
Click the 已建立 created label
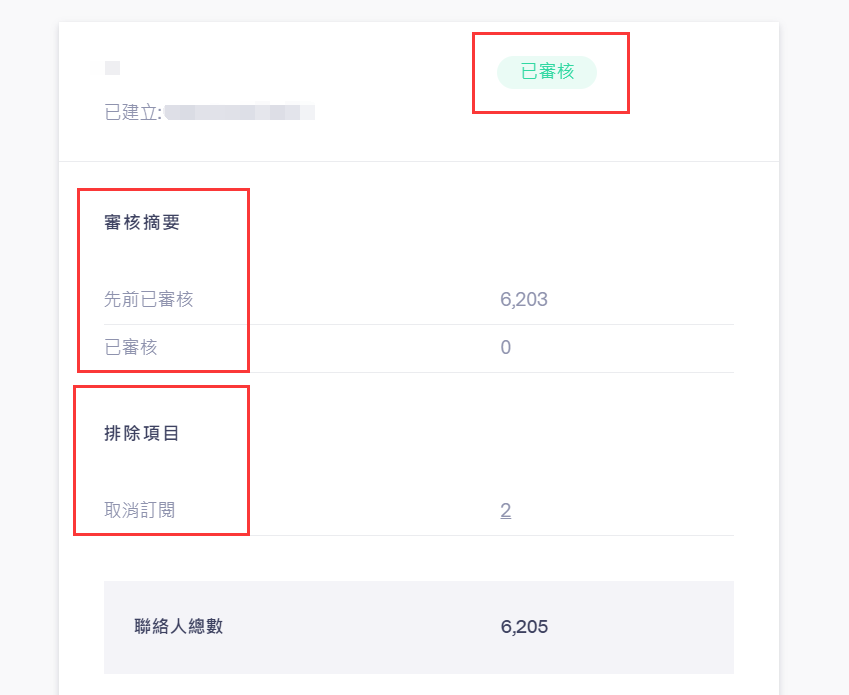tap(132, 112)
